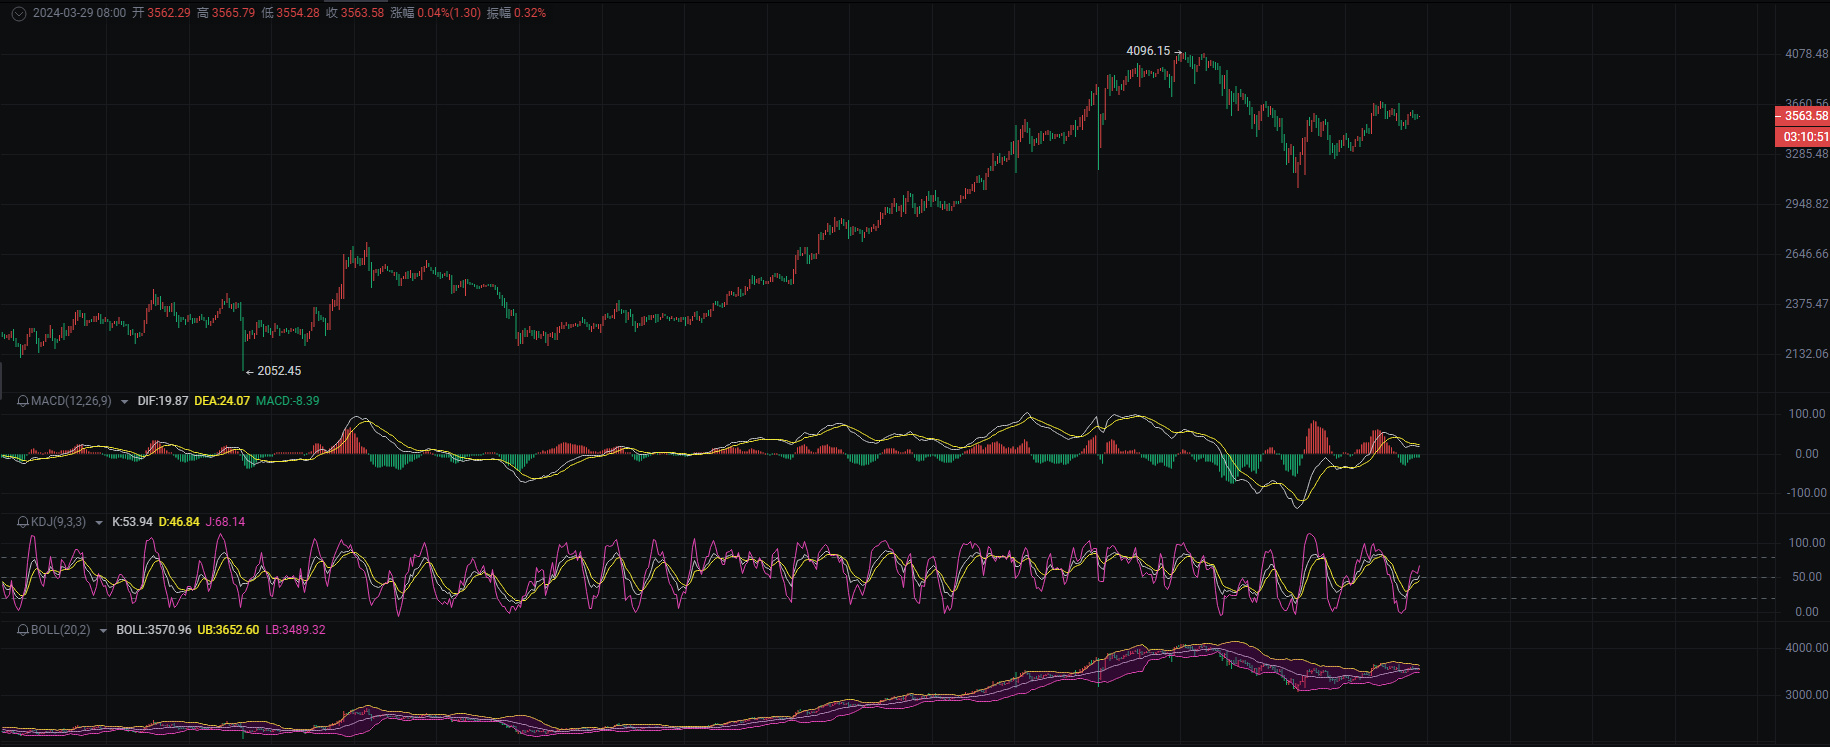
Task: Open the BOLL indicator dropdown arrow
Action: pos(103,631)
